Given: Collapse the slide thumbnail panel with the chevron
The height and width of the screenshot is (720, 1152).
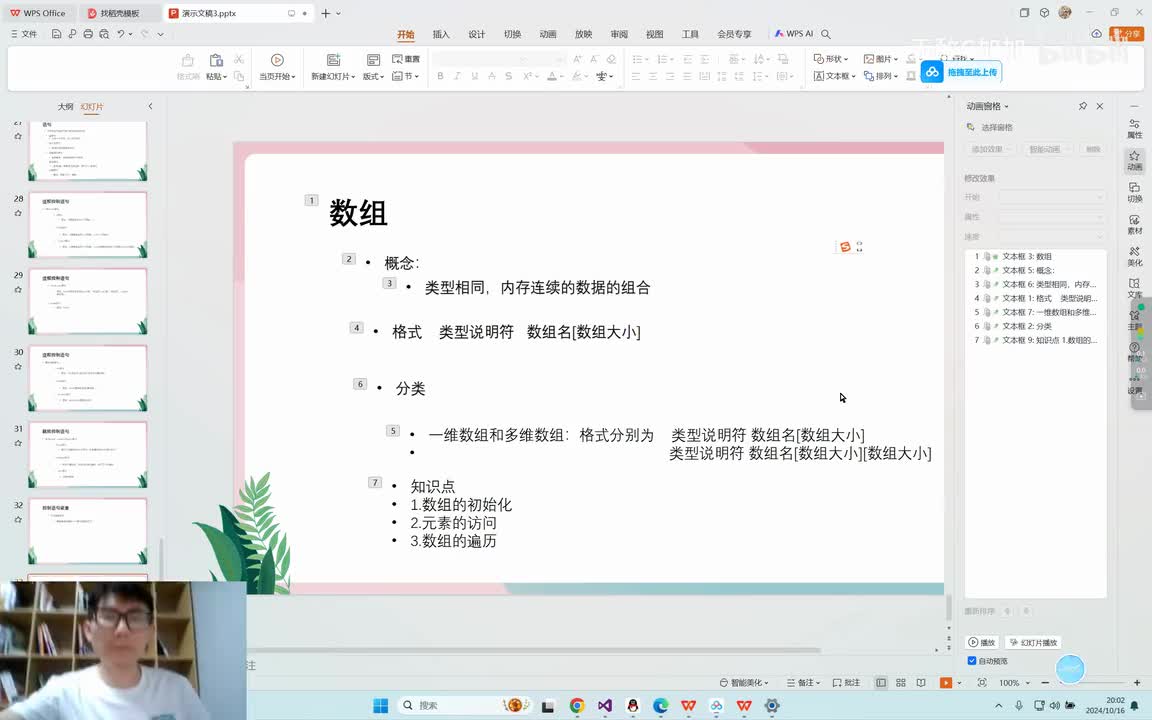Looking at the screenshot, I should (151, 107).
